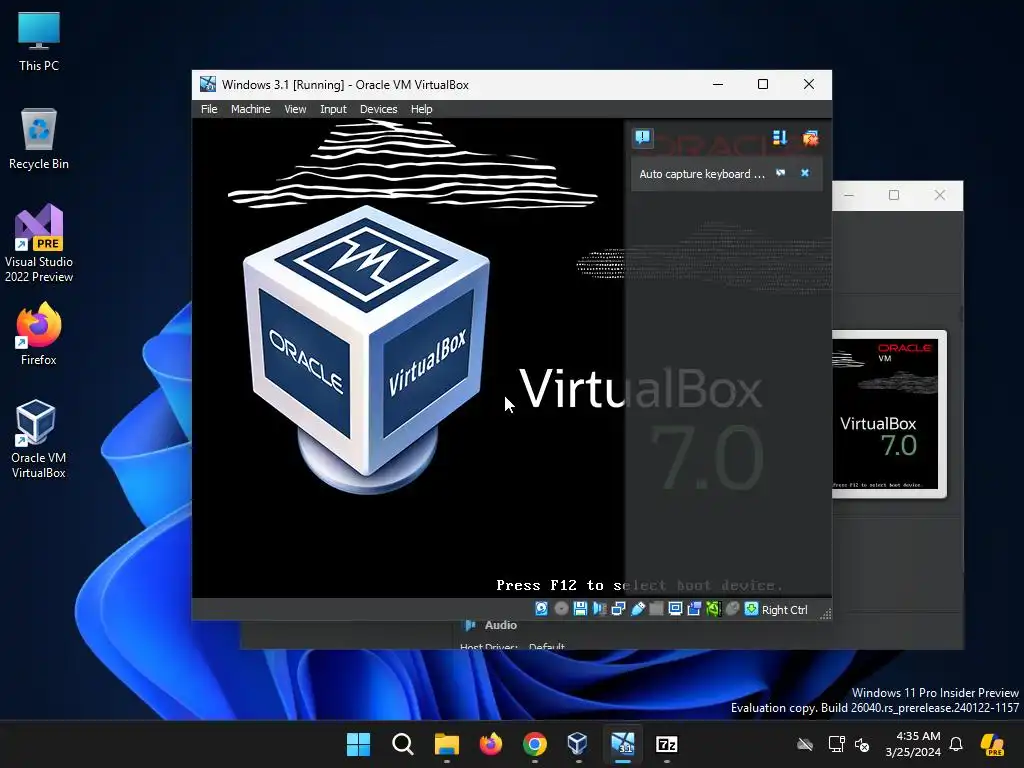Open the File menu
The height and width of the screenshot is (768, 1024).
coord(209,109)
